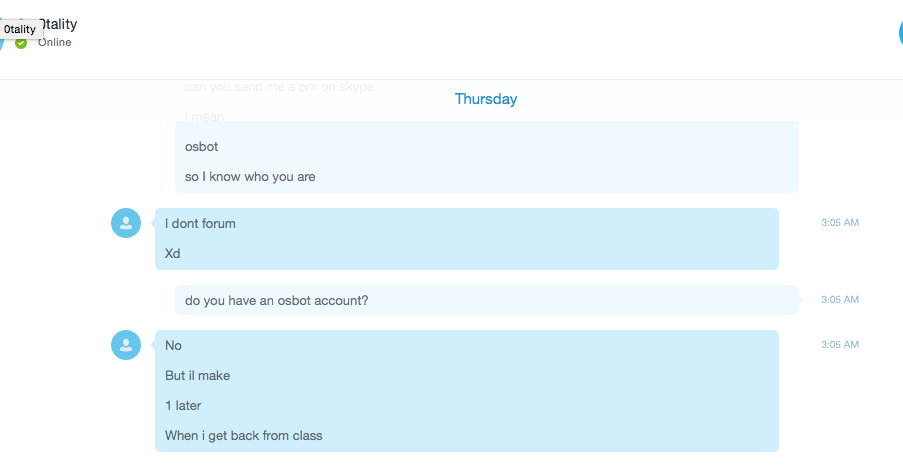Click timestamp beside "I dont forum" message
The height and width of the screenshot is (466, 903).
tap(840, 222)
